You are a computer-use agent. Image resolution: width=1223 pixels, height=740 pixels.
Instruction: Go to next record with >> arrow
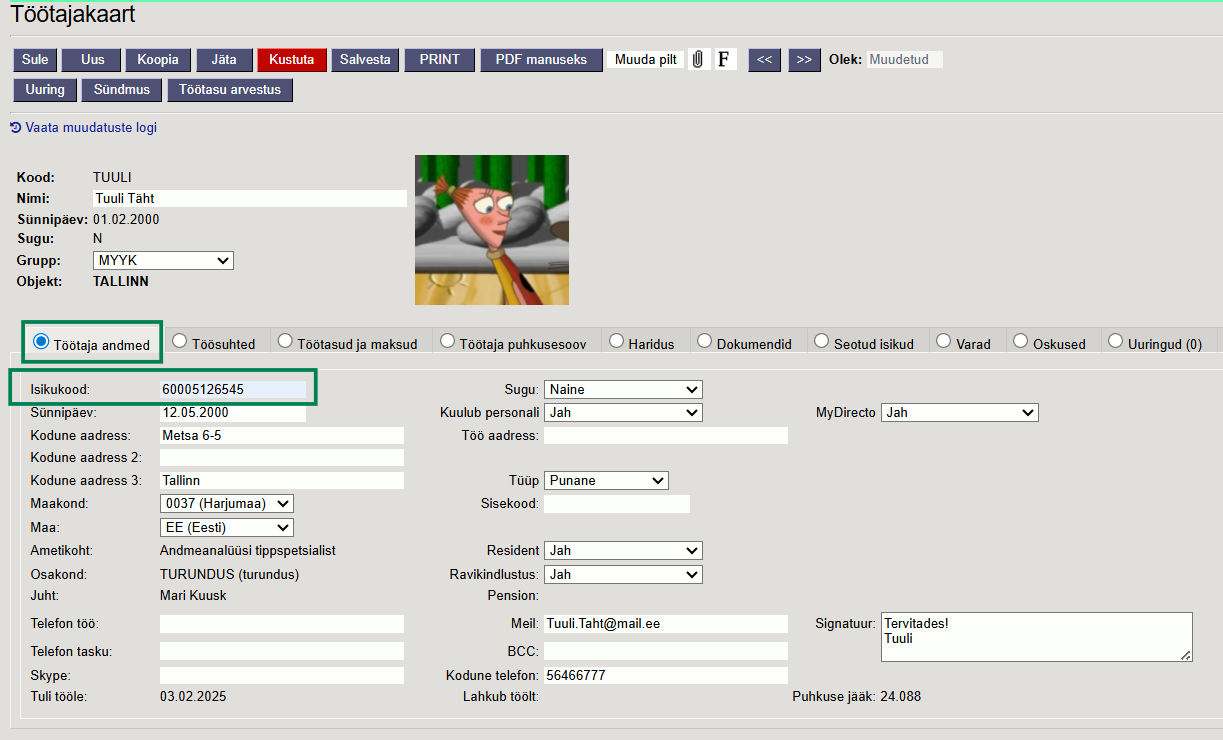coord(804,60)
